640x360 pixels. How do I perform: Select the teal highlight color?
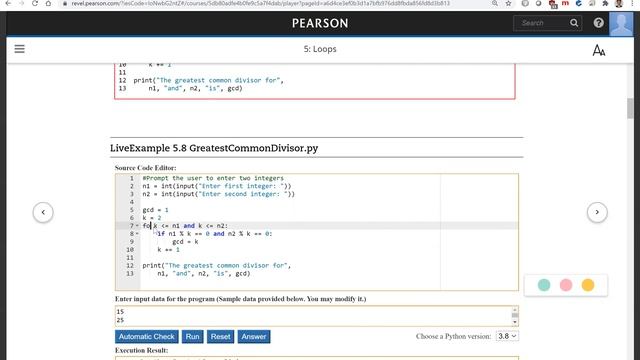coord(544,285)
